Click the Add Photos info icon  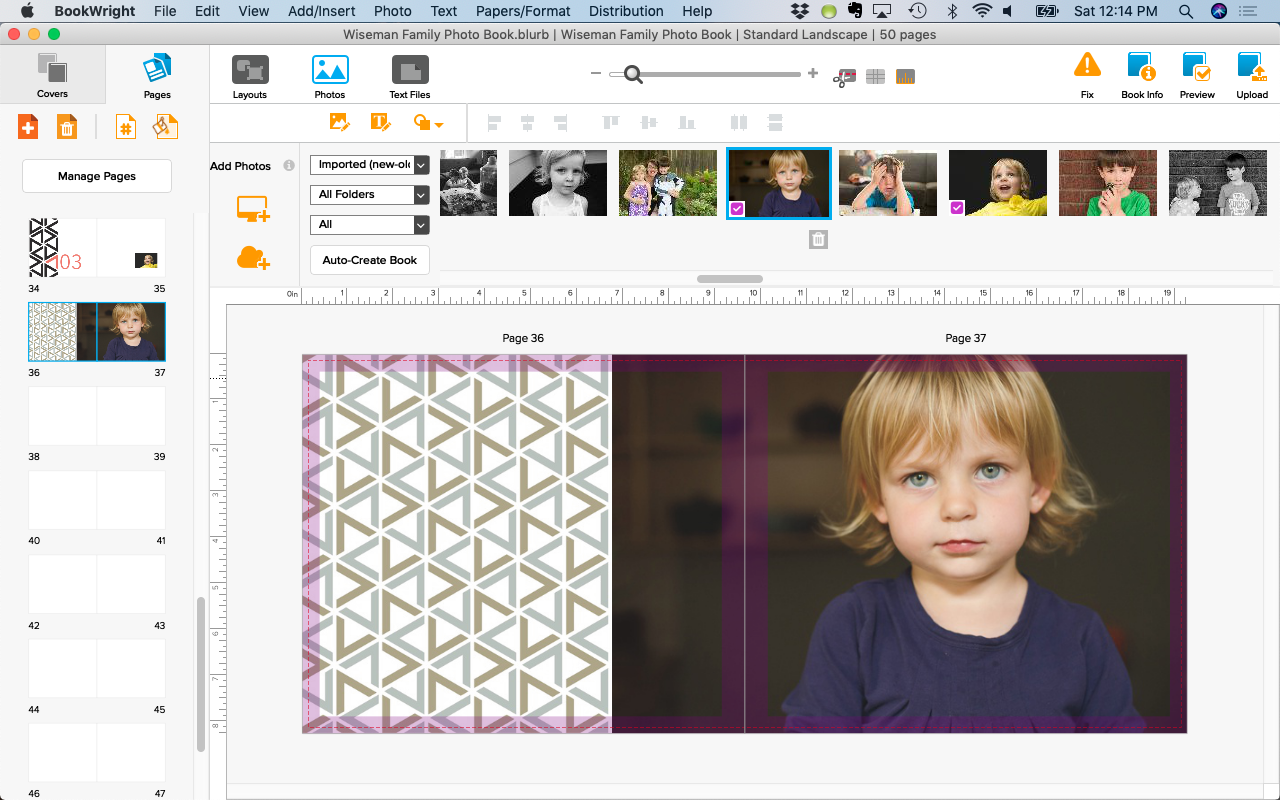pyautogui.click(x=289, y=166)
